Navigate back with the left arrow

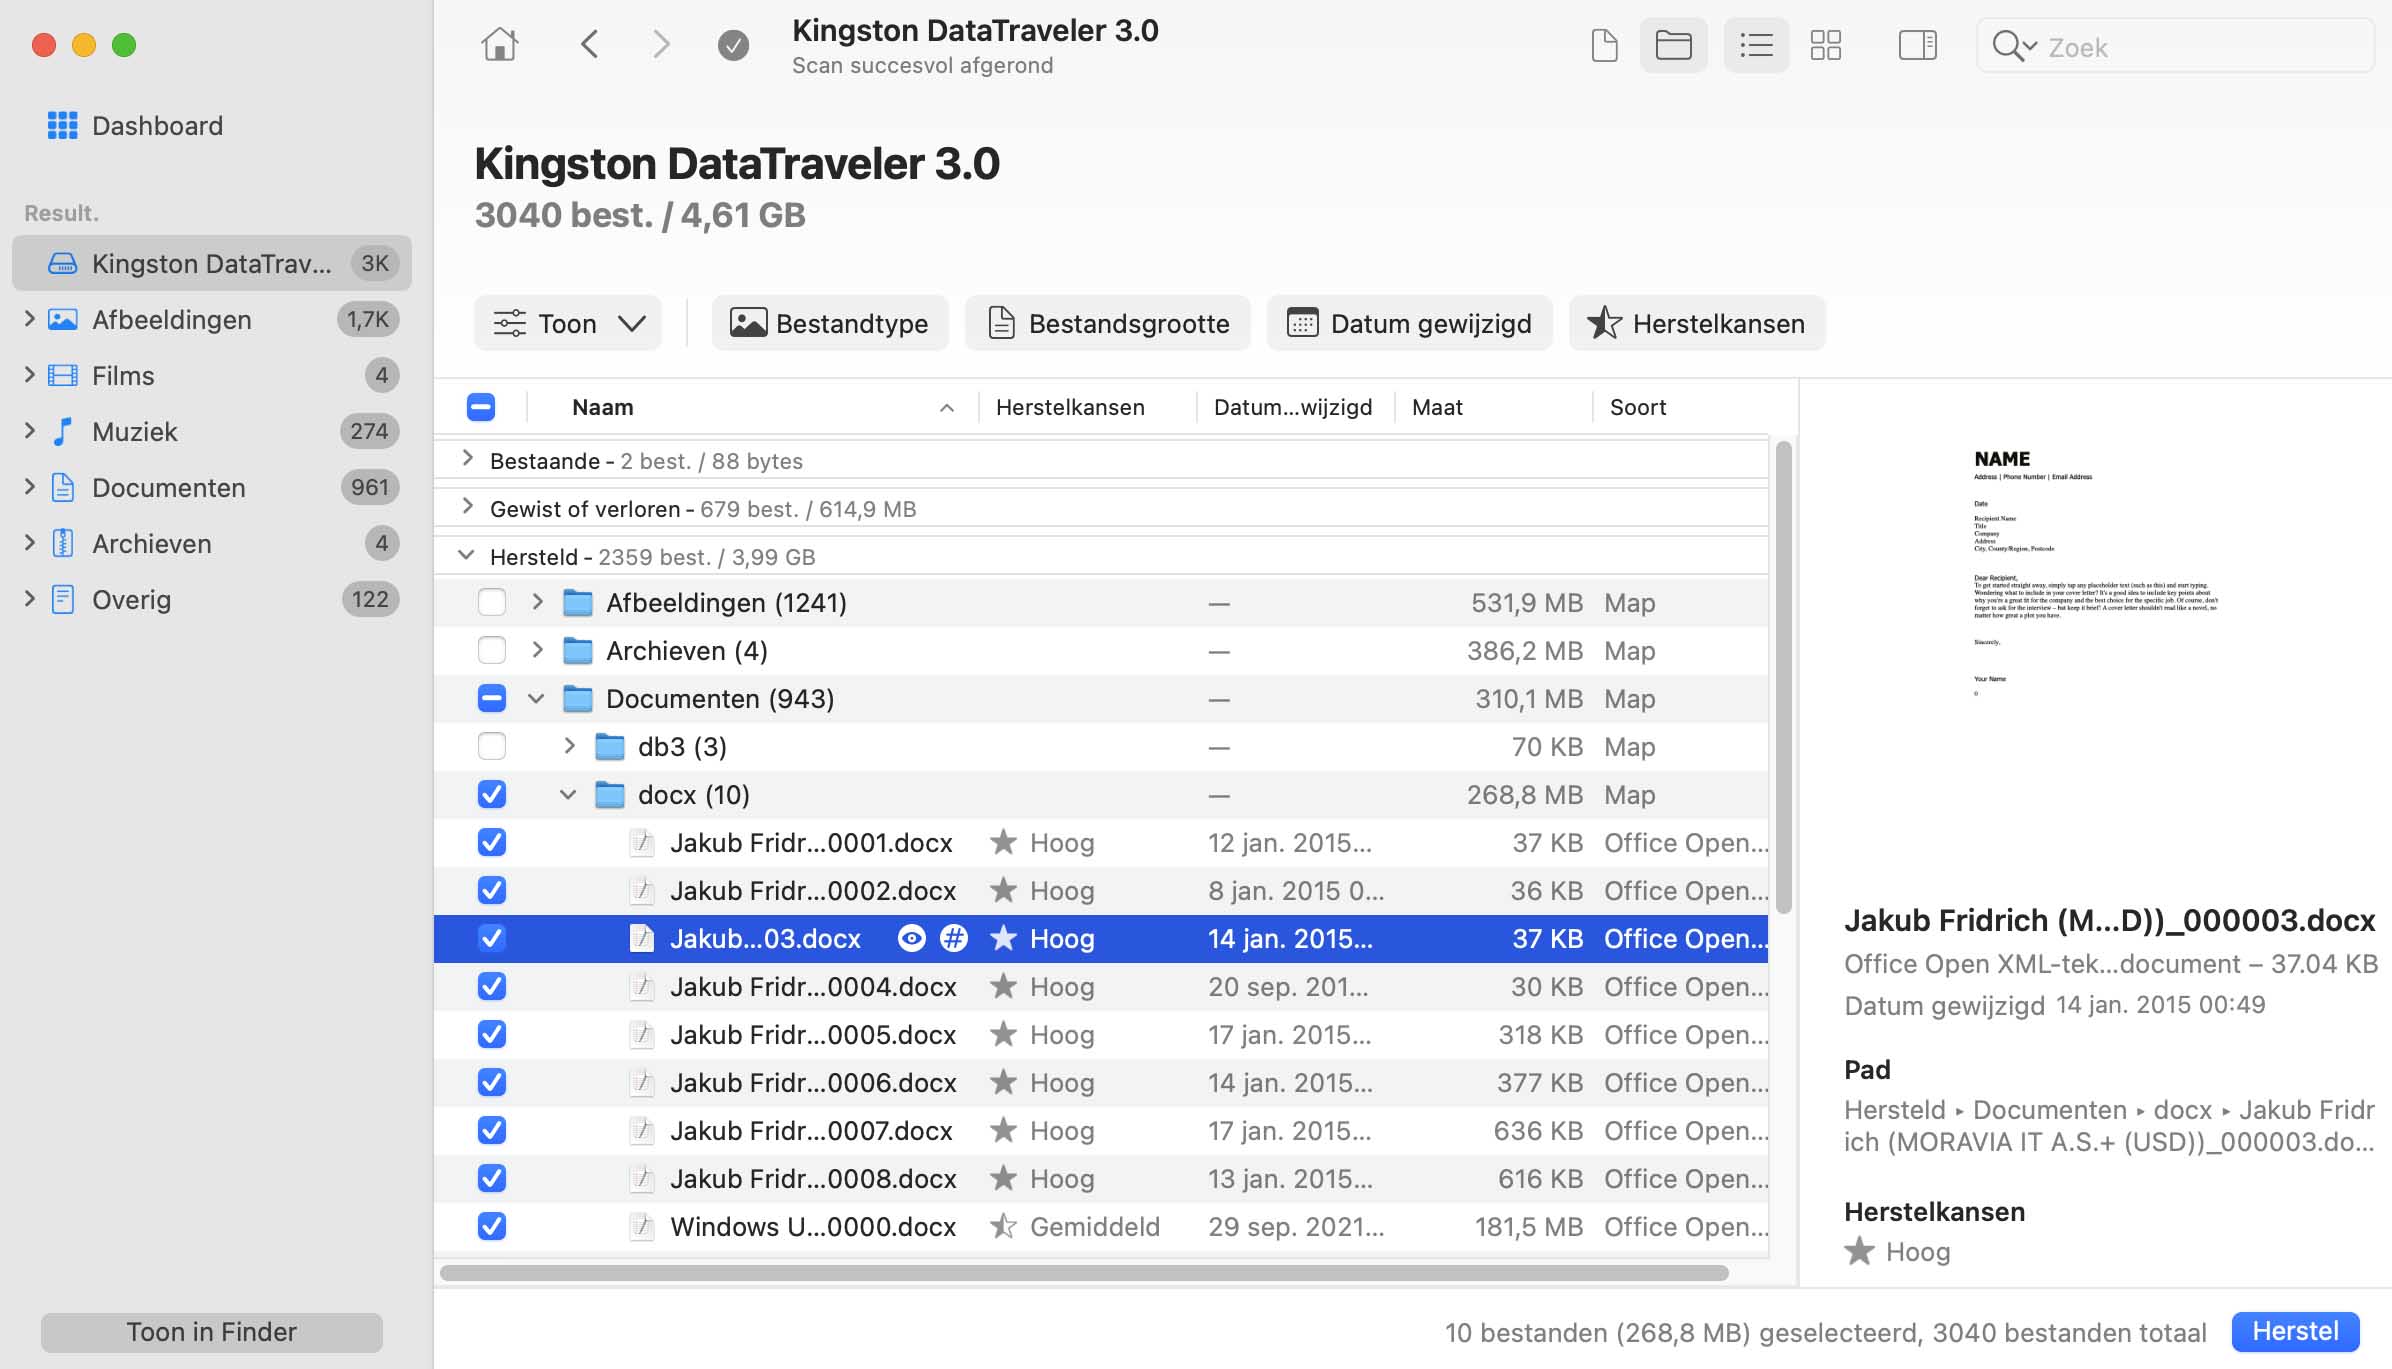click(590, 45)
